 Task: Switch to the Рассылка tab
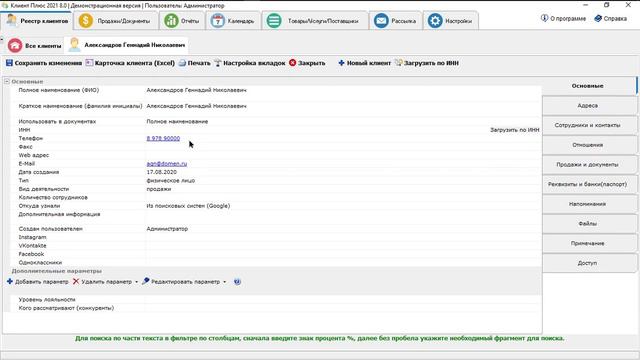pos(395,21)
